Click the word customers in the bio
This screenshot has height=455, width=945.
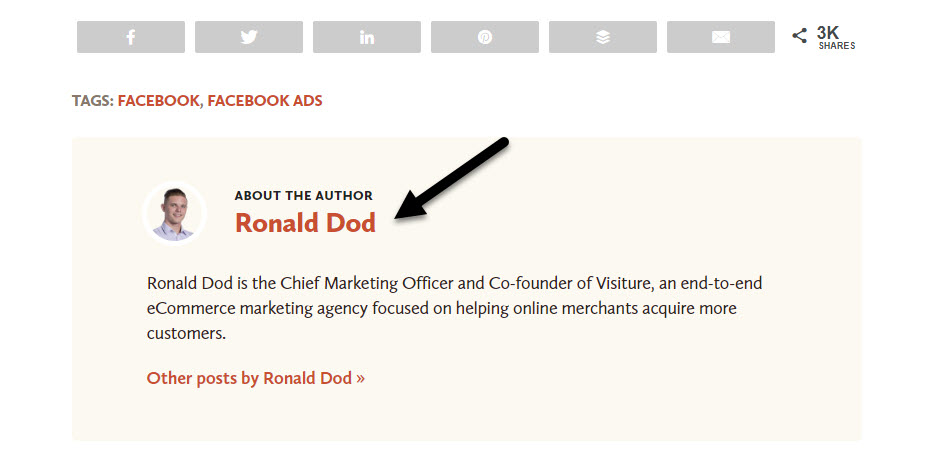tap(186, 334)
